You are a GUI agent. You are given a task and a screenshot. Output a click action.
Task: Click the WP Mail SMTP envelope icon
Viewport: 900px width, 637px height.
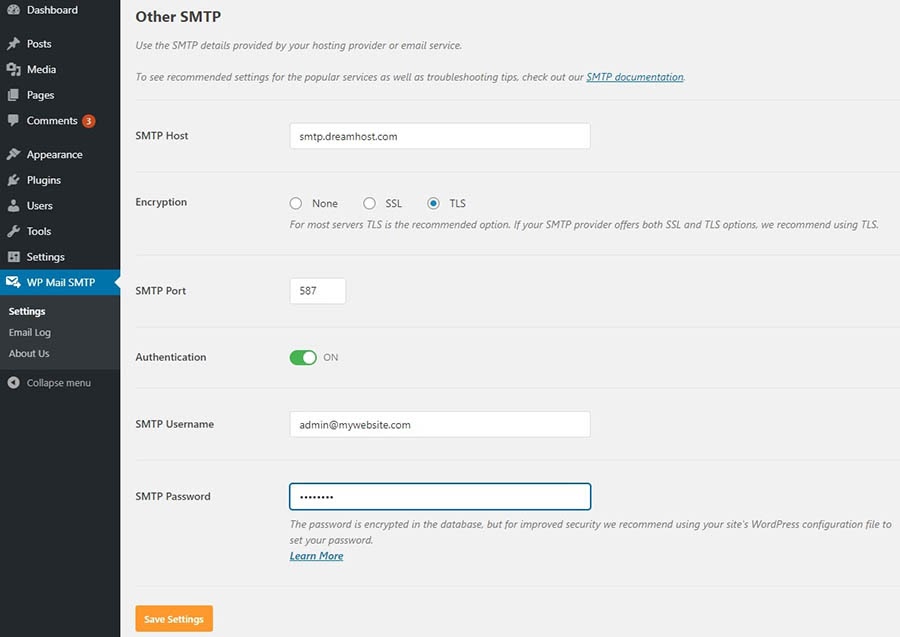click(x=13, y=283)
